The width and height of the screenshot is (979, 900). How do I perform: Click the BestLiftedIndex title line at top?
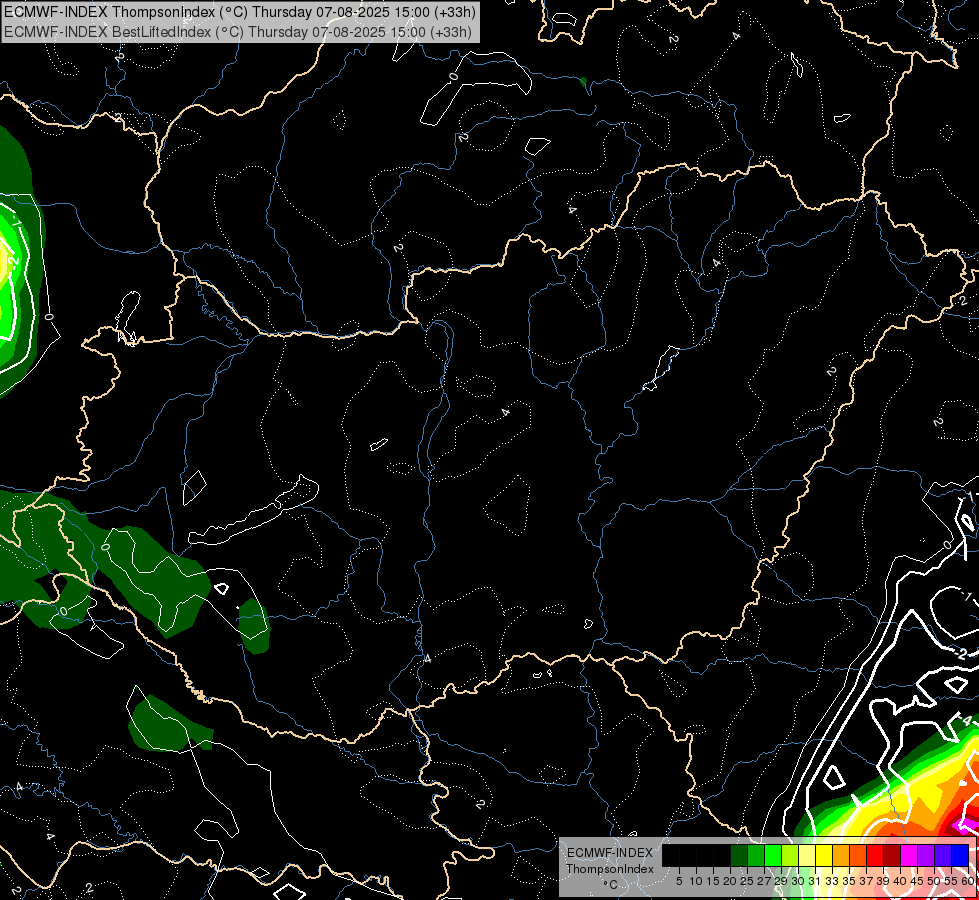click(x=238, y=31)
